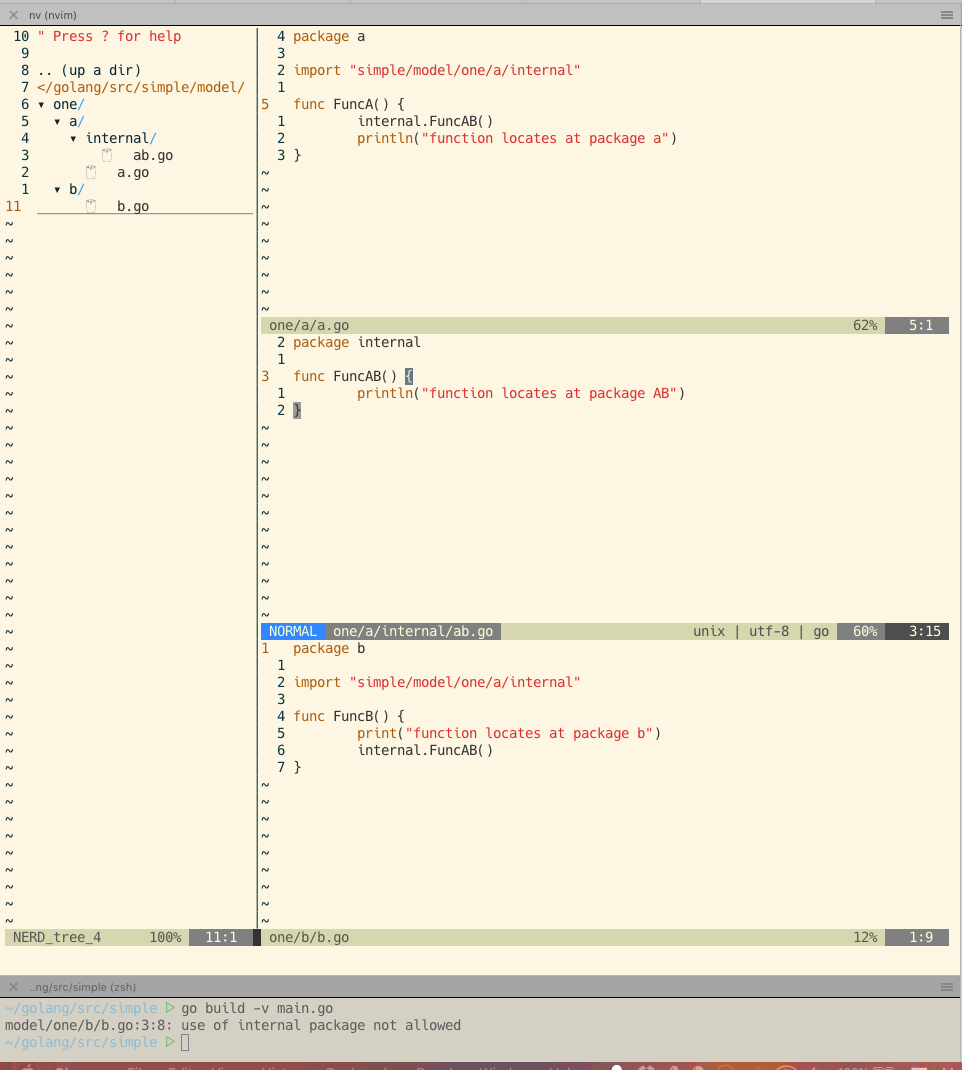Focus the one/a/a.go status line

pyautogui.click(x=309, y=326)
